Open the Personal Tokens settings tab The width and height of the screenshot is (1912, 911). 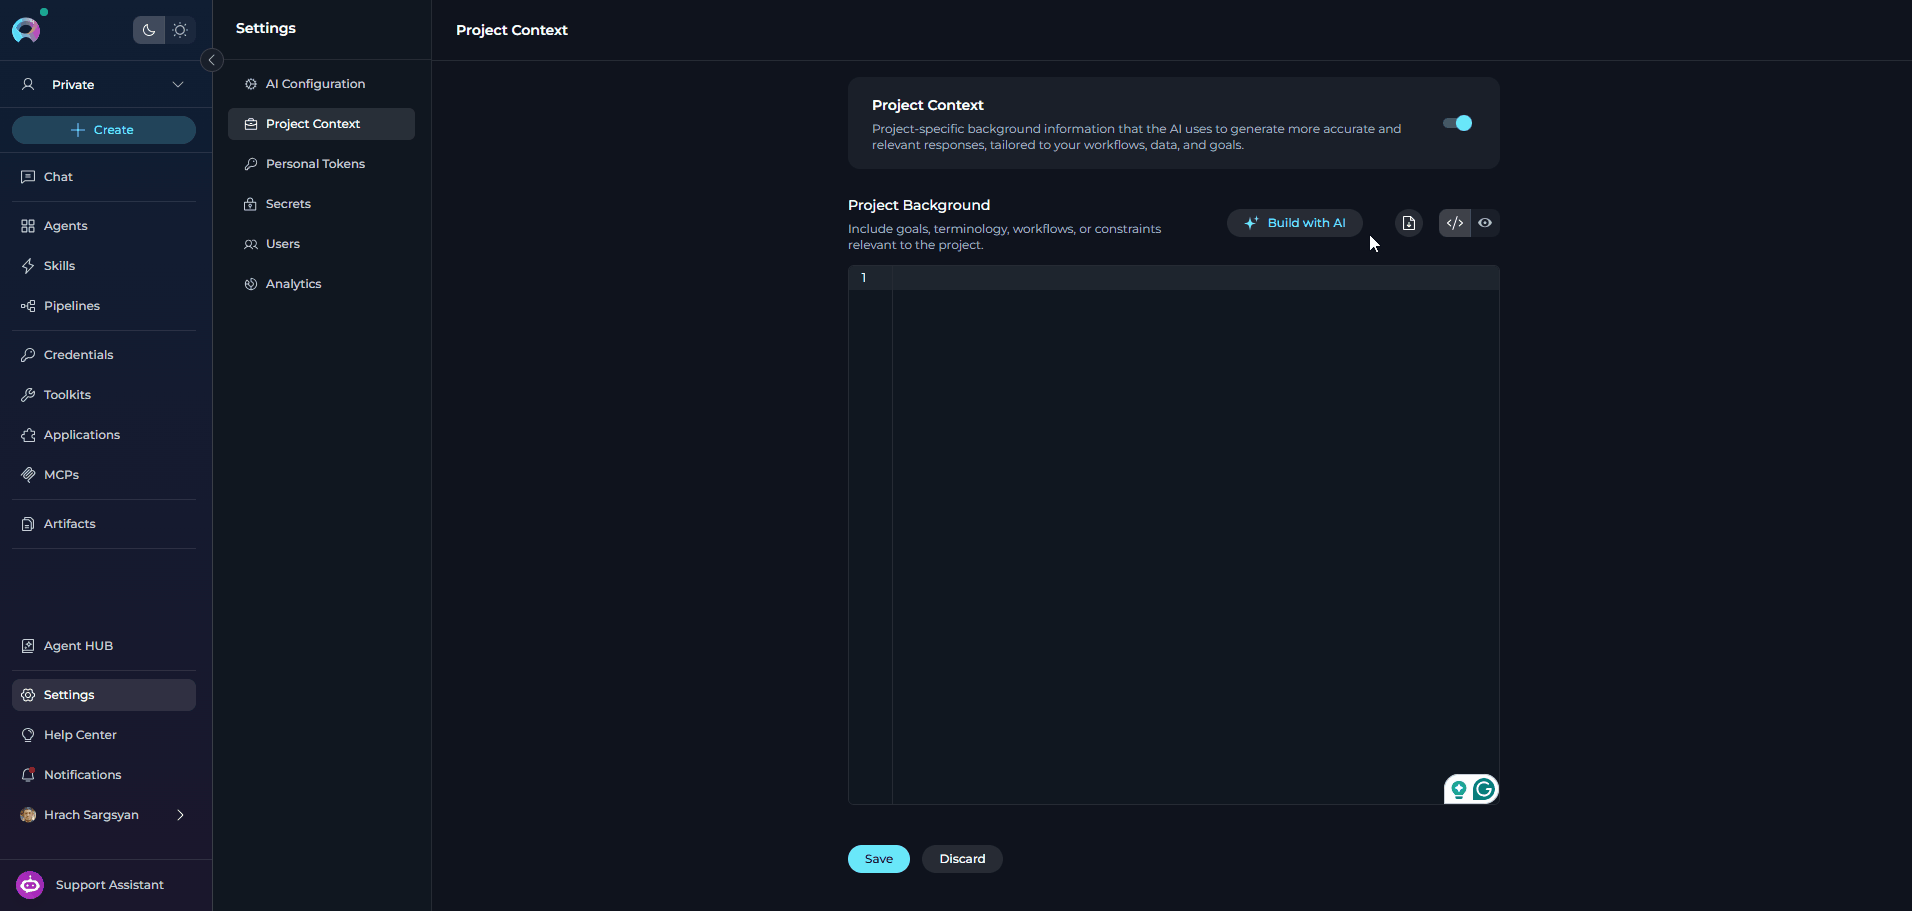[x=321, y=164]
